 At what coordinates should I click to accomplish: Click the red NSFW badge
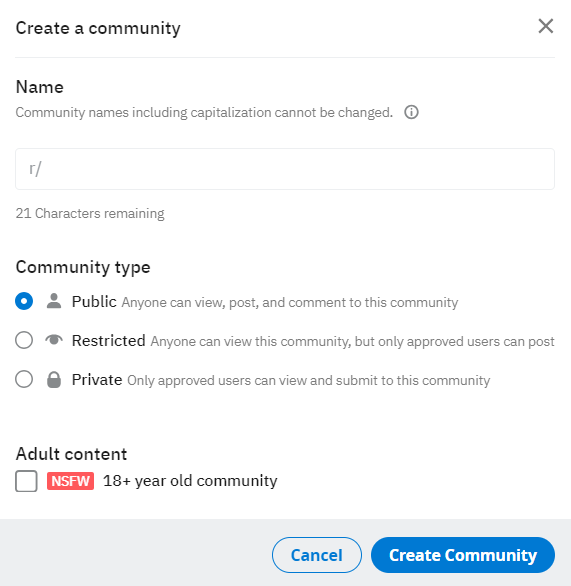70,481
